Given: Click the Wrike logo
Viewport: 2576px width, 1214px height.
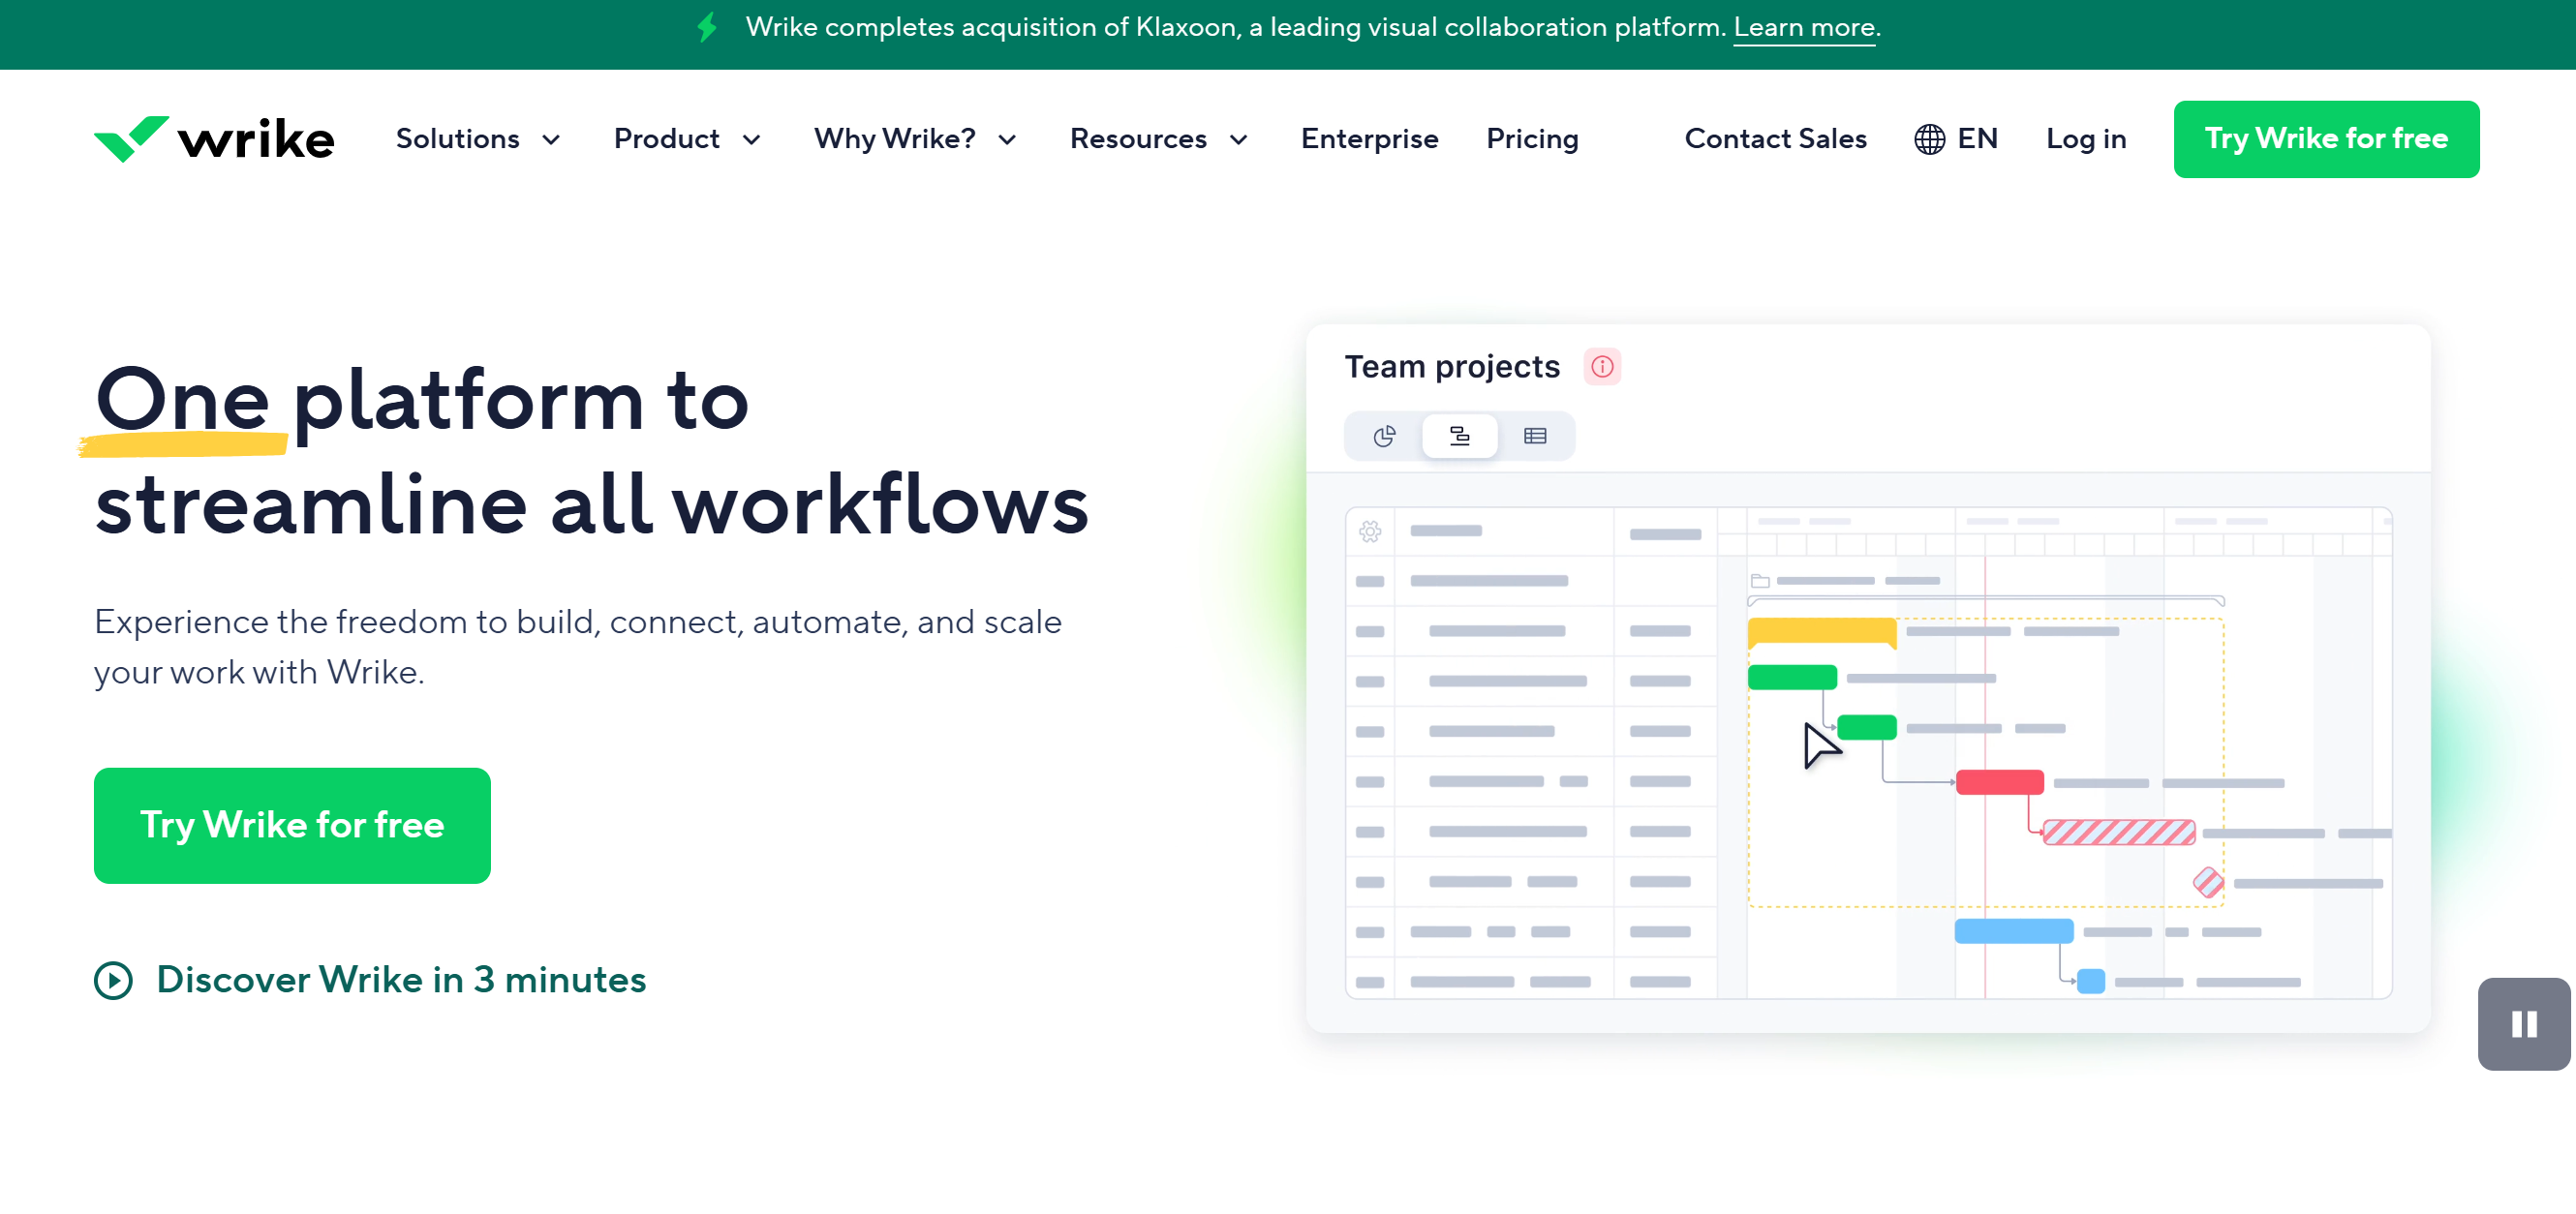Looking at the screenshot, I should coord(213,138).
